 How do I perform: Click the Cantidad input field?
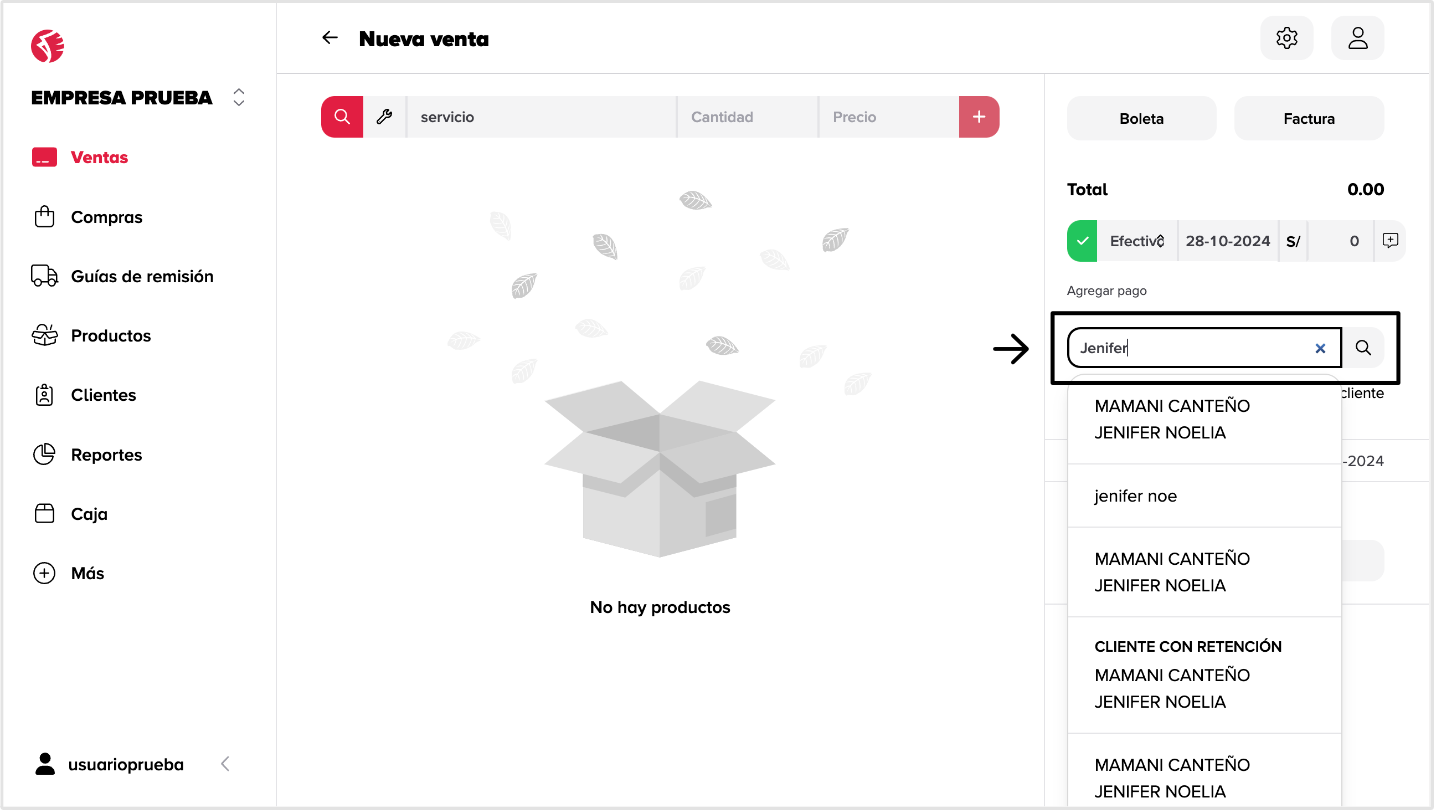tap(747, 117)
